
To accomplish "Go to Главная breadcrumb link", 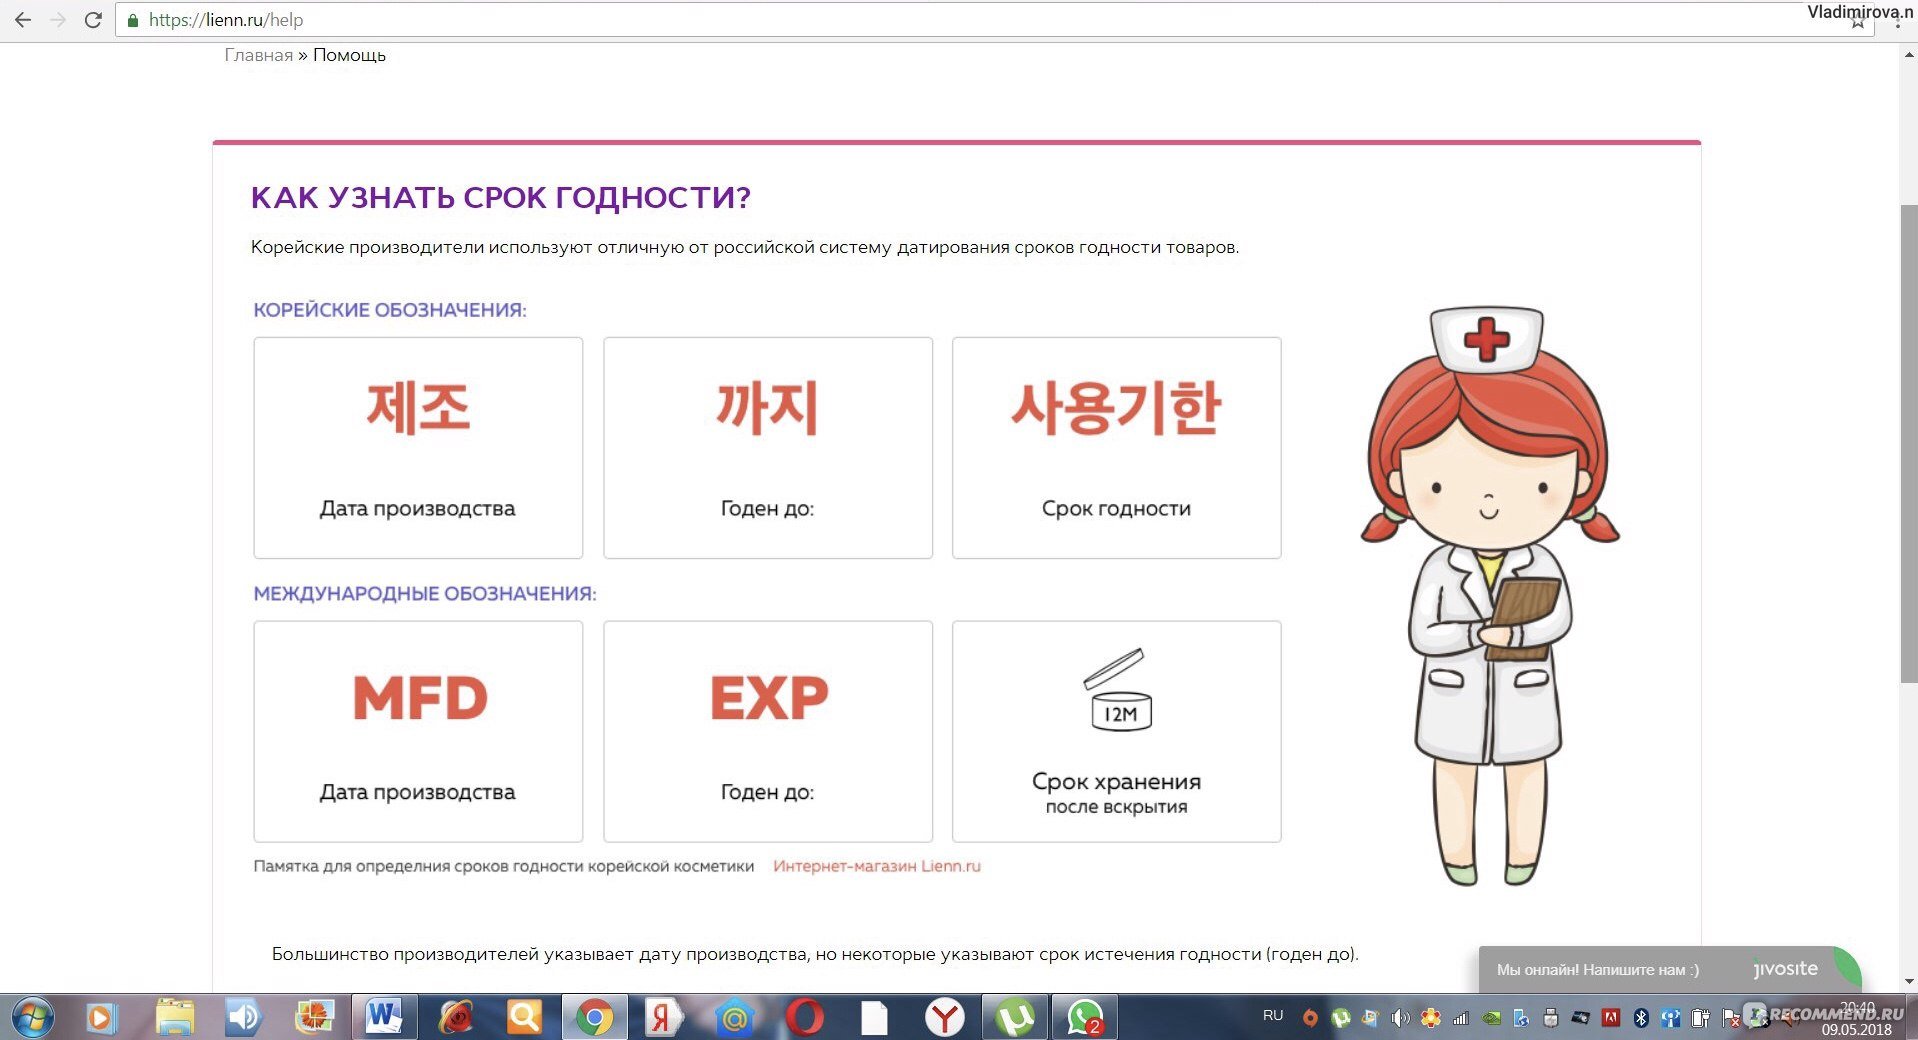I will (x=258, y=55).
